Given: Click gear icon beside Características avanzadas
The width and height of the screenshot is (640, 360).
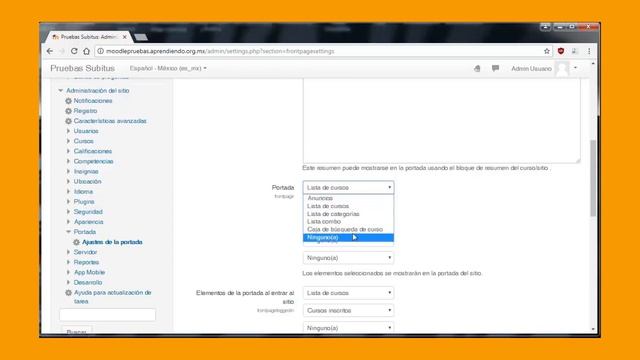Looking at the screenshot, I should [69, 121].
